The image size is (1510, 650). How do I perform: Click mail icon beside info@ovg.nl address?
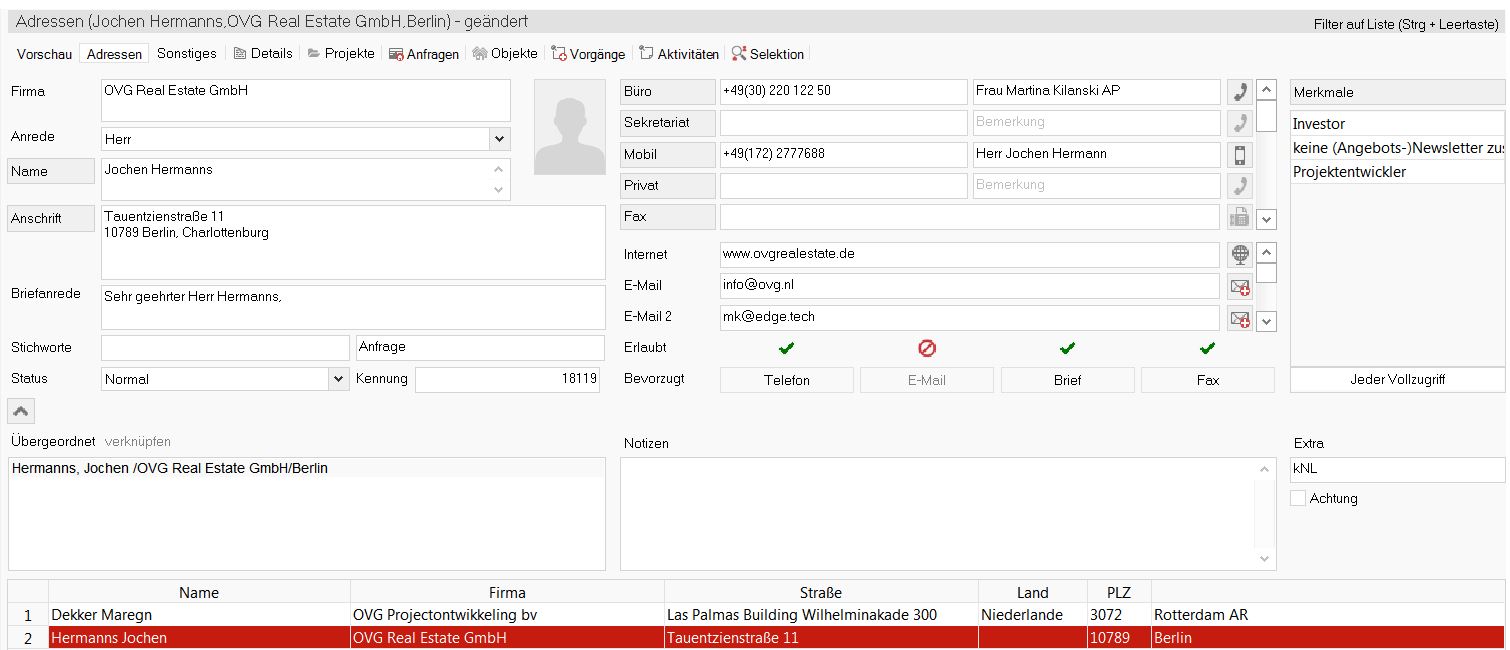pyautogui.click(x=1240, y=287)
